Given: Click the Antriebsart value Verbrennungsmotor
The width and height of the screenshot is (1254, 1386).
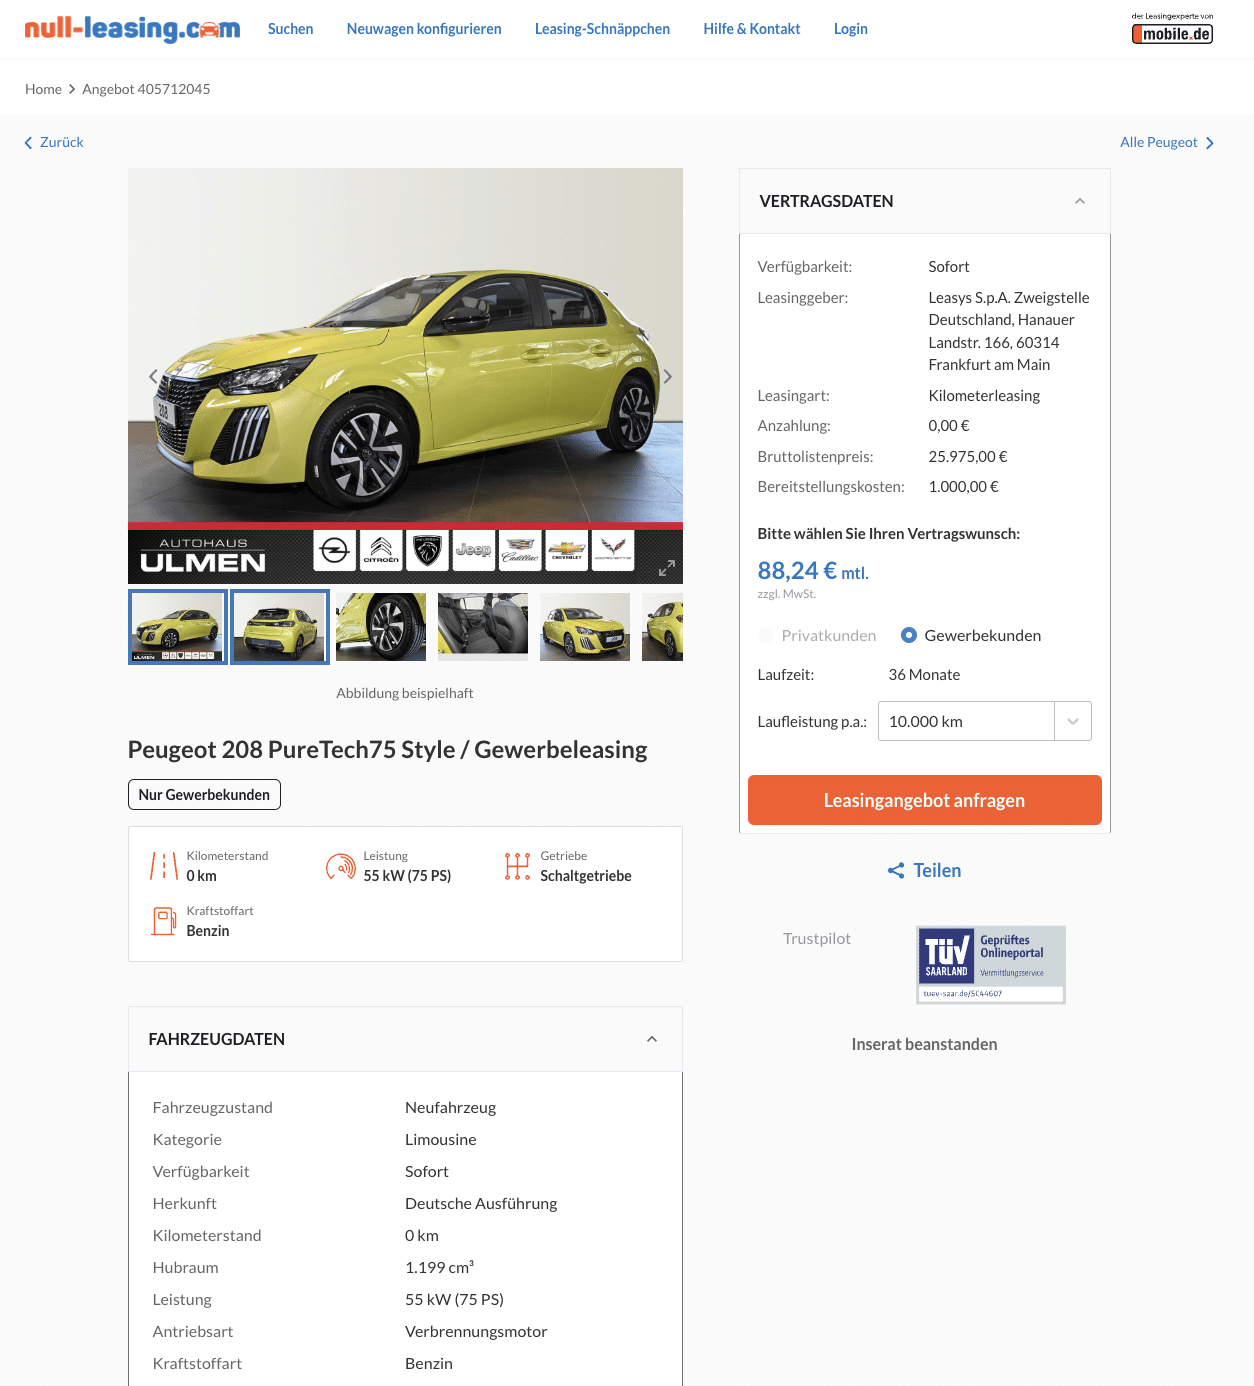Looking at the screenshot, I should pyautogui.click(x=476, y=1331).
